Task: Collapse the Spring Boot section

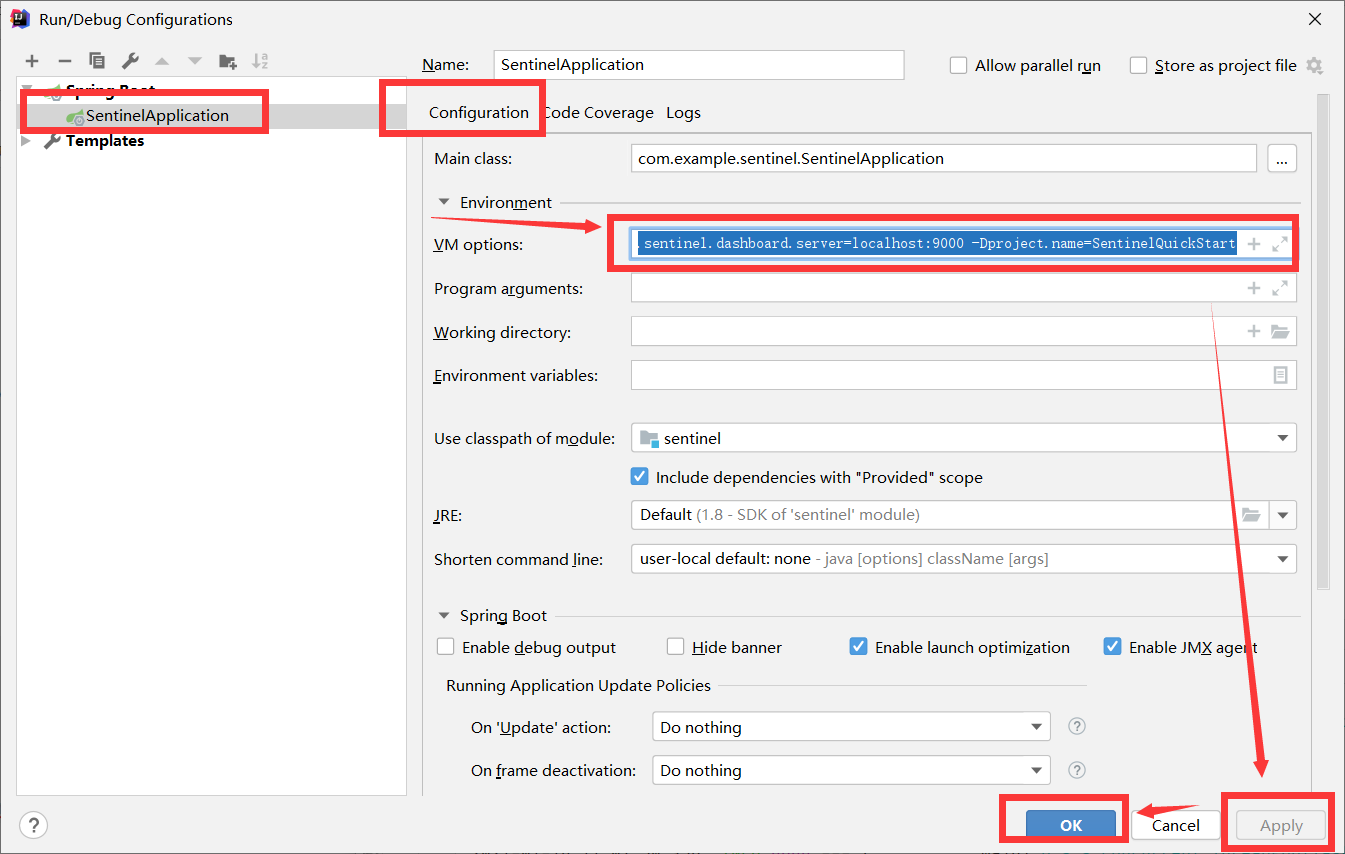Action: (444, 615)
